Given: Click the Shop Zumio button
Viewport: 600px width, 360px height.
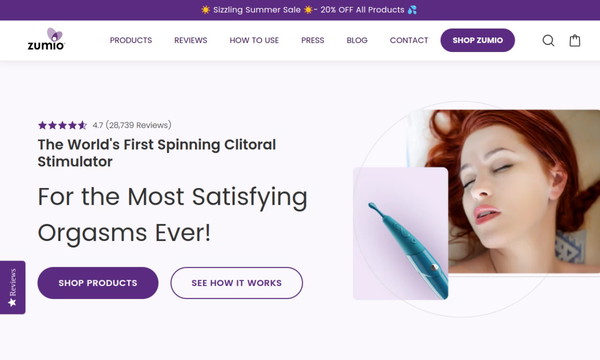Looking at the screenshot, I should [478, 40].
